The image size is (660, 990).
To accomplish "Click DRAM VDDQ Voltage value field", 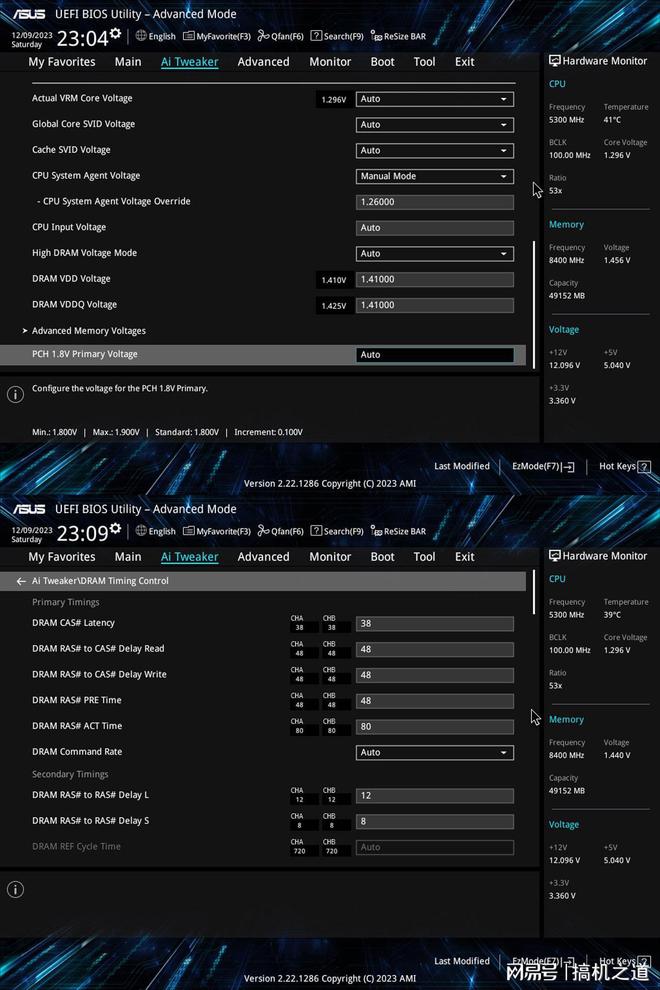I will (435, 306).
